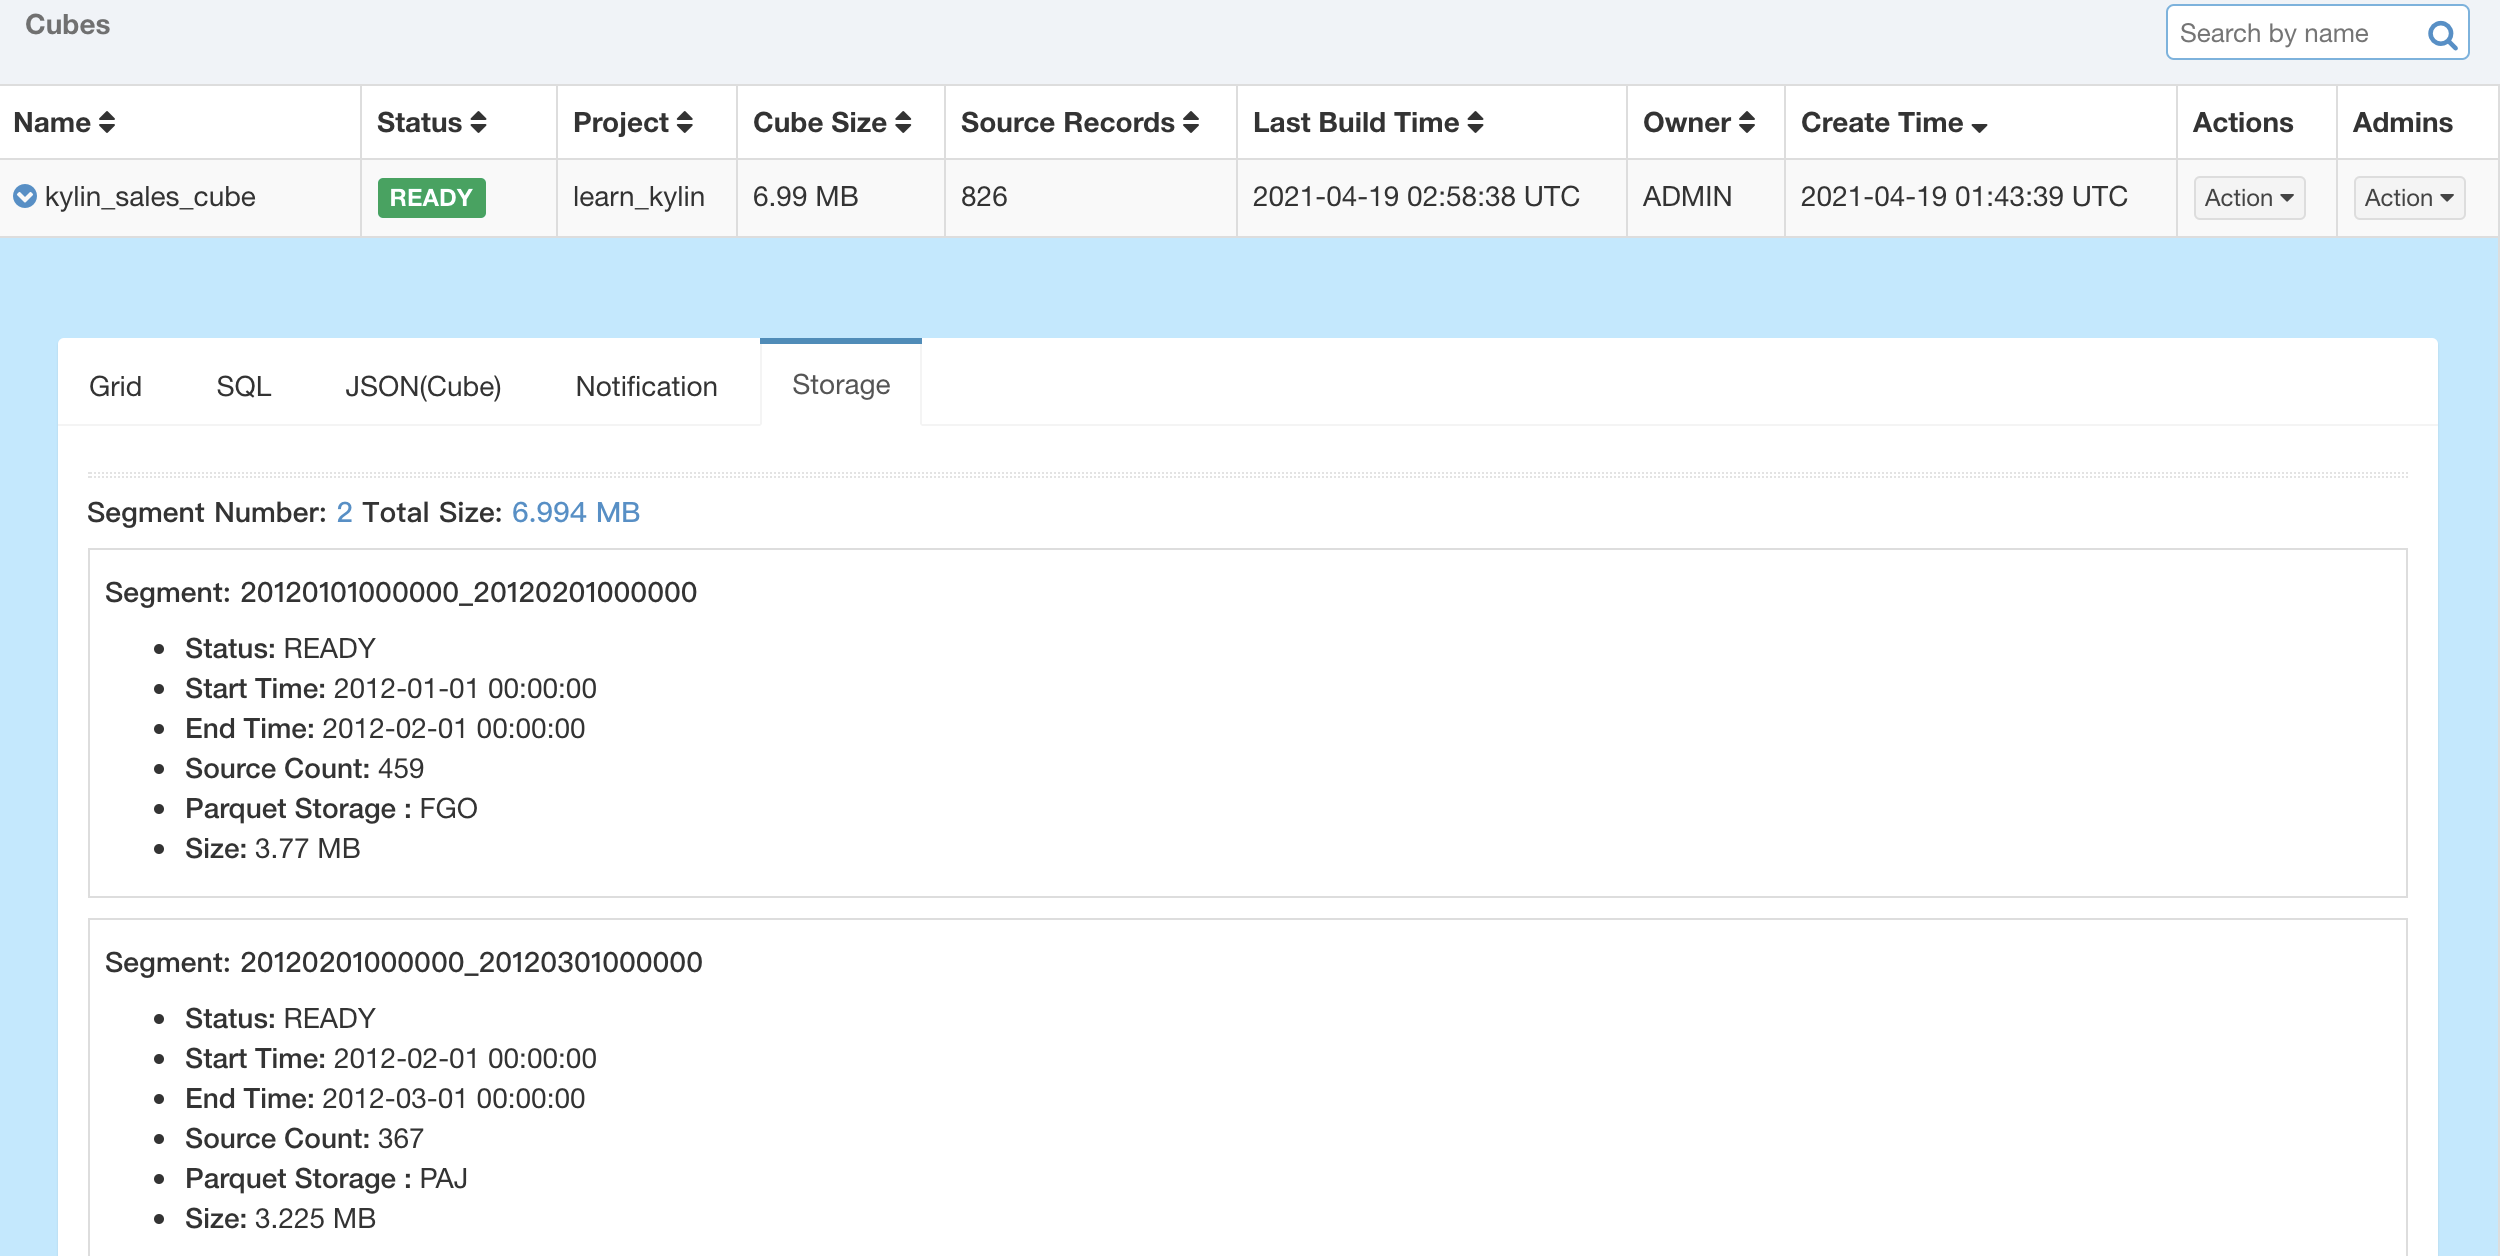Image resolution: width=2500 pixels, height=1256 pixels.
Task: Click the READY status badge
Action: tap(431, 197)
